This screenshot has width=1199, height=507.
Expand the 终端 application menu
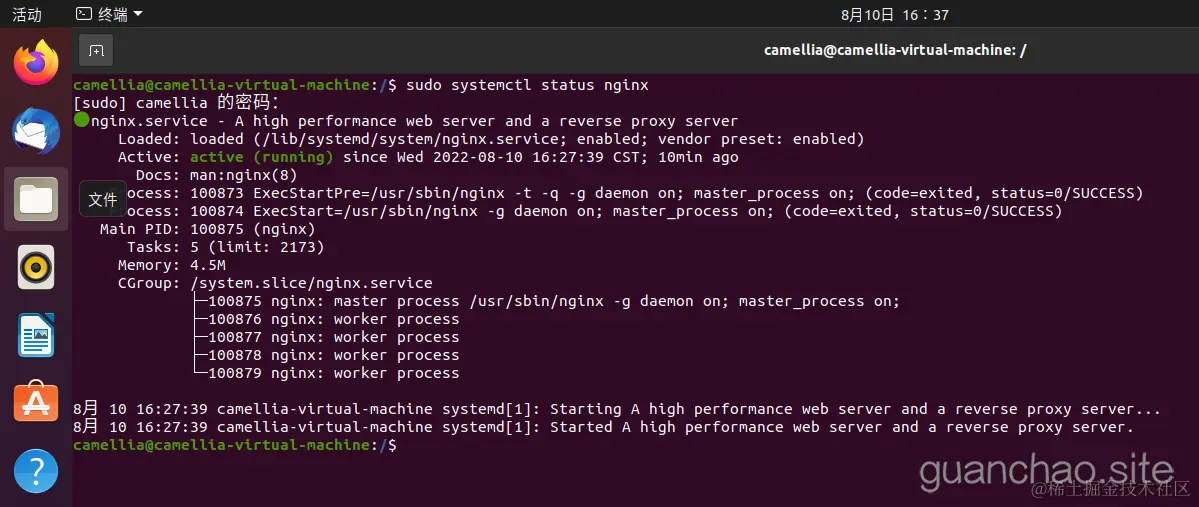[110, 14]
